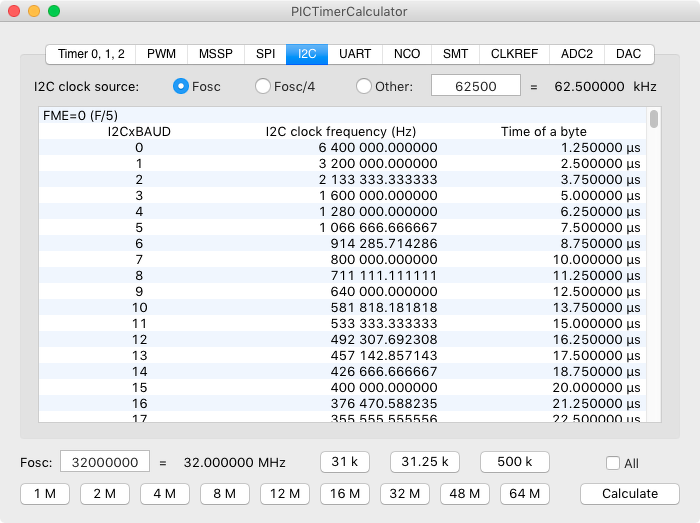
Task: Set Fosc using the 32 M button
Action: 404,494
